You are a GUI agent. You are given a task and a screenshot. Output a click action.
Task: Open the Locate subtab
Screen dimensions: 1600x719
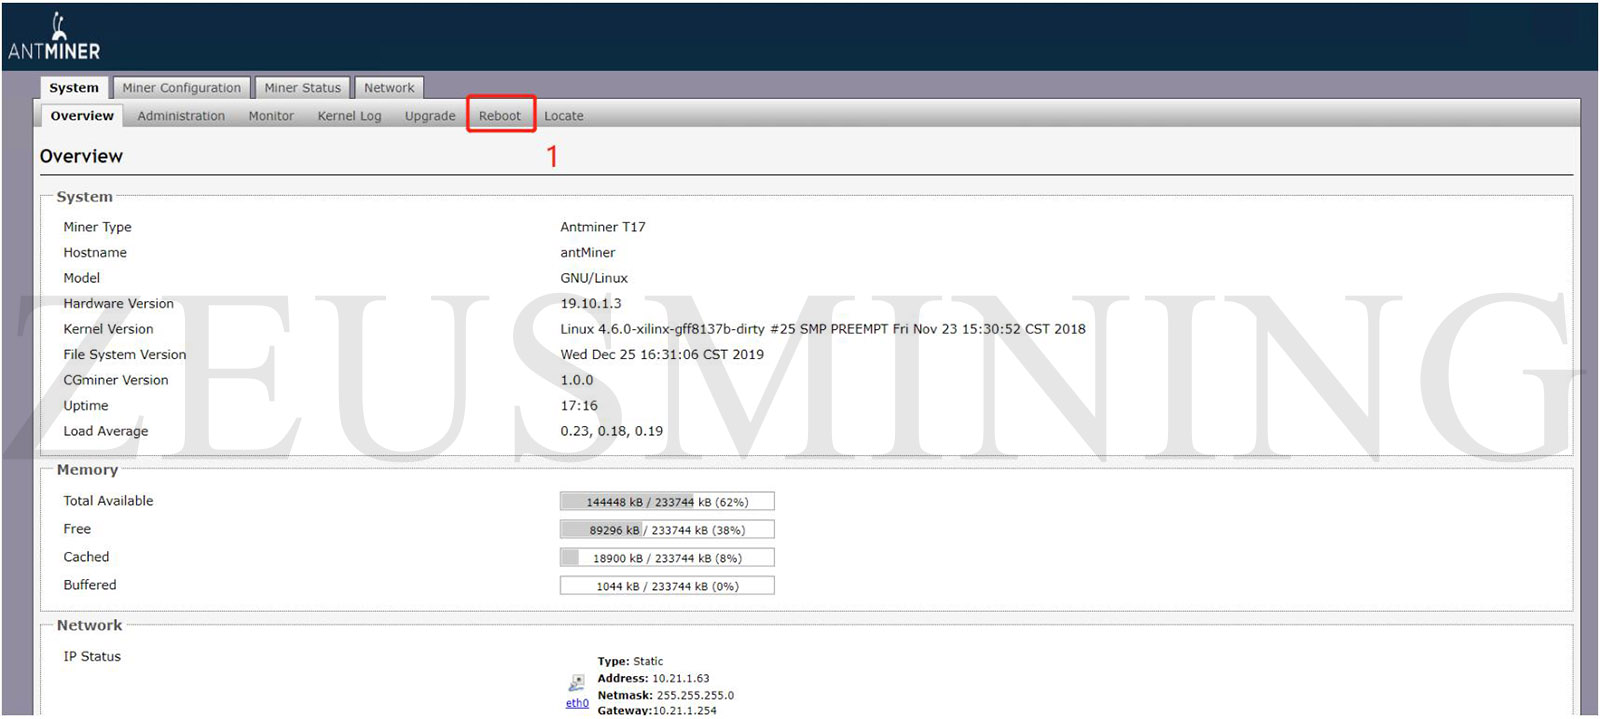point(564,116)
